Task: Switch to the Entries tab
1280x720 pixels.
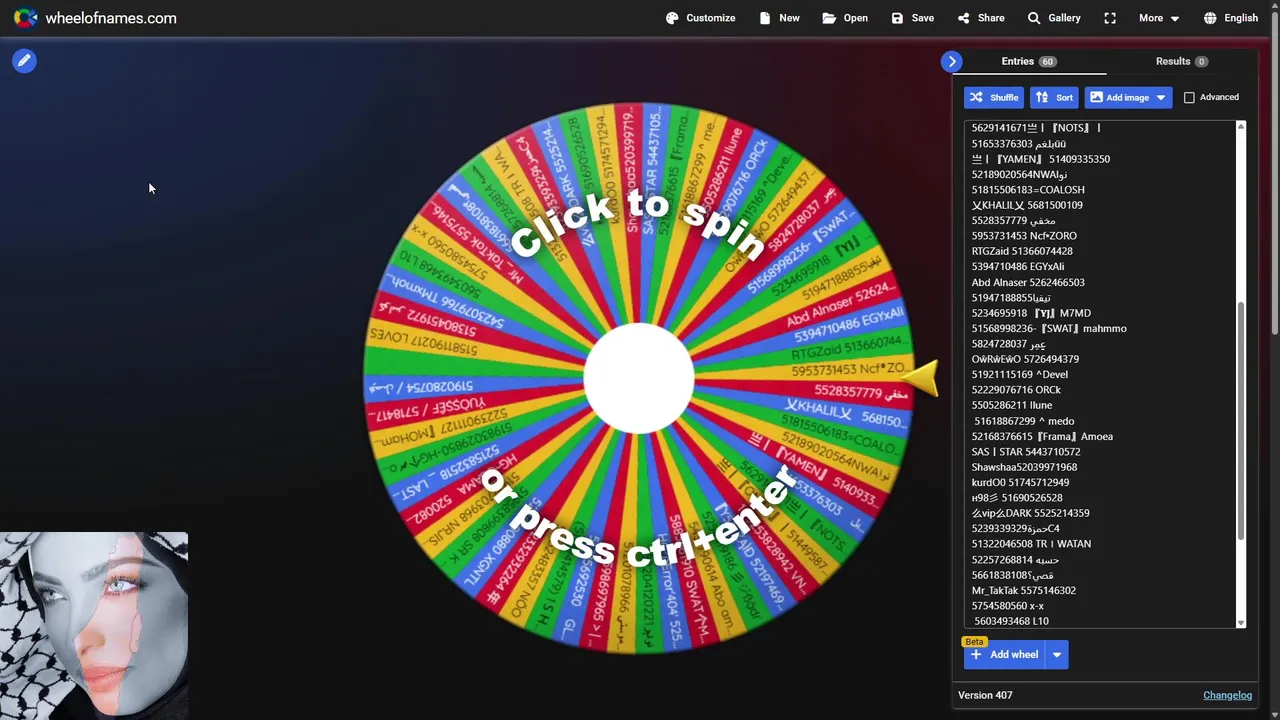Action: tap(1029, 61)
